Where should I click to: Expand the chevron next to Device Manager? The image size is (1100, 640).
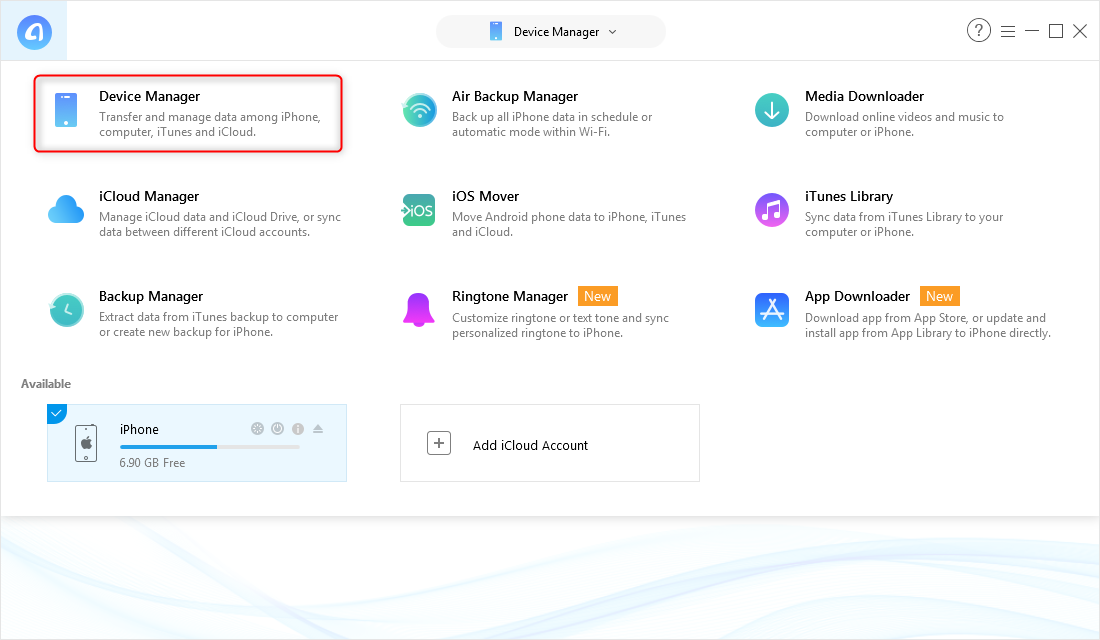[612, 32]
